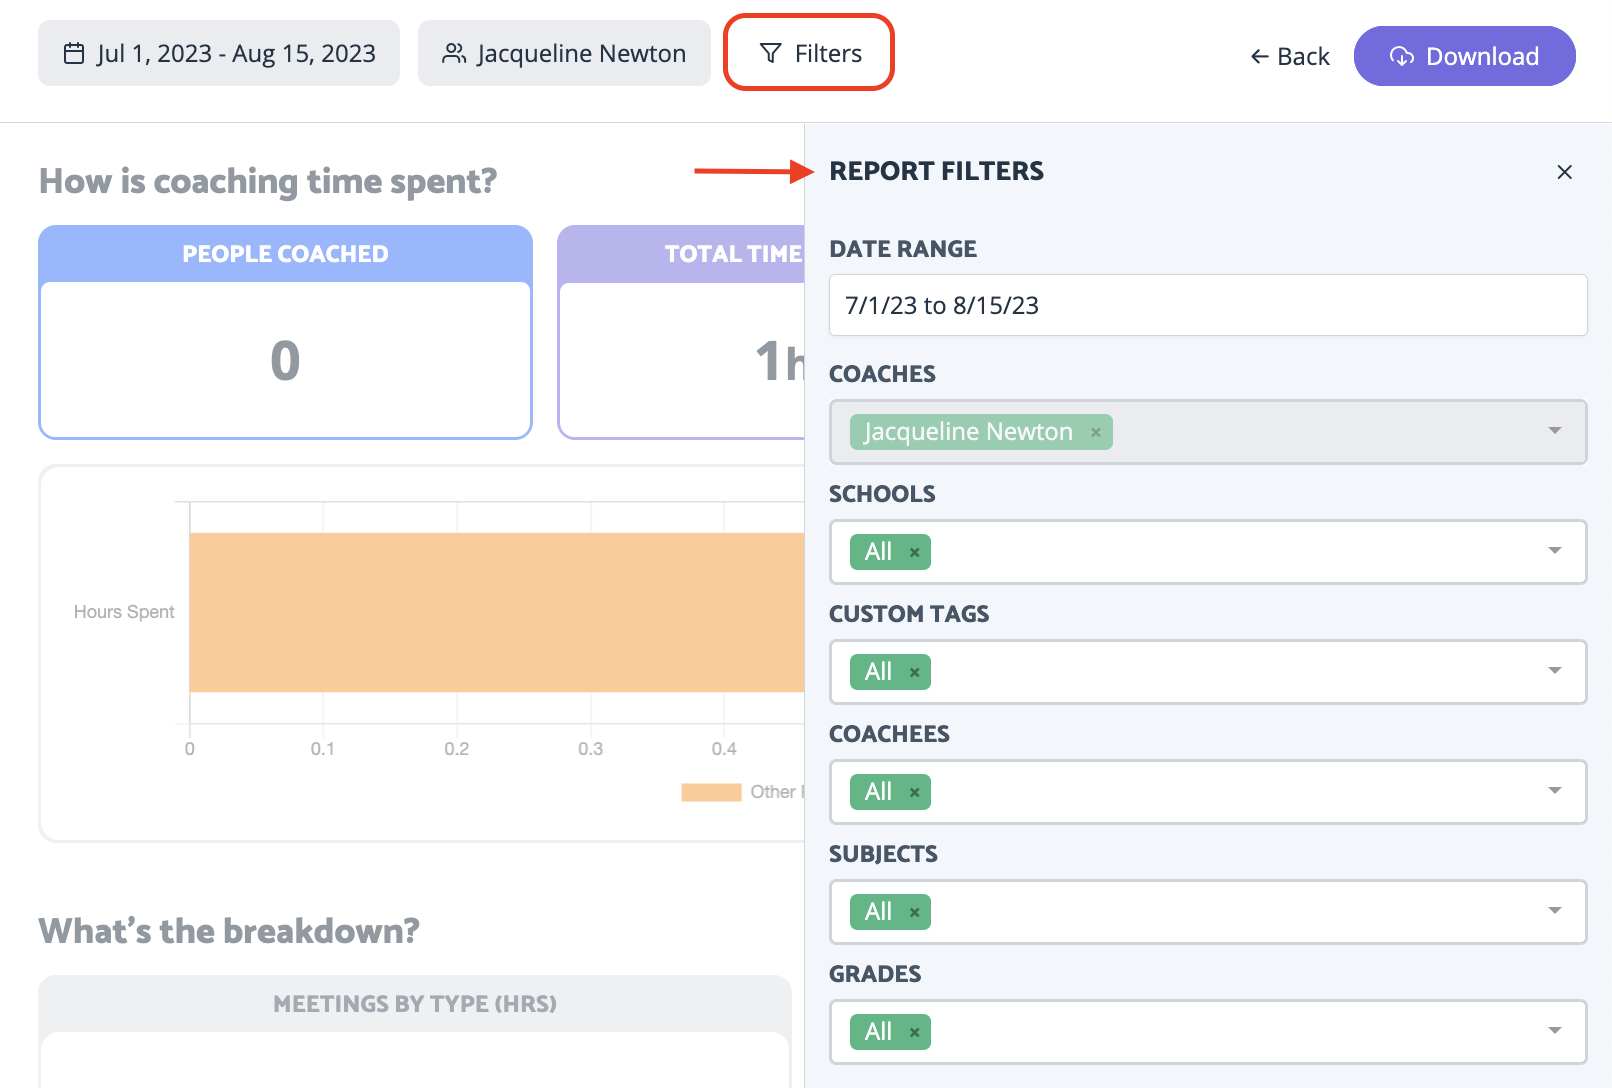Click the PEOPLE COACHED card header
The height and width of the screenshot is (1088, 1612).
[x=285, y=254]
